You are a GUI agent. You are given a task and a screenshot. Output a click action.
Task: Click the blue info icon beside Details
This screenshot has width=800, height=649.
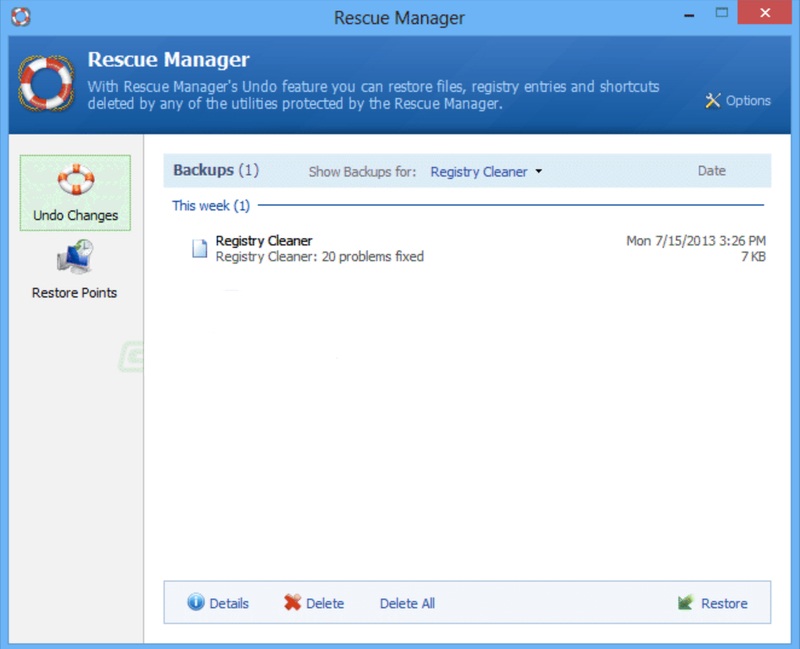[x=196, y=603]
